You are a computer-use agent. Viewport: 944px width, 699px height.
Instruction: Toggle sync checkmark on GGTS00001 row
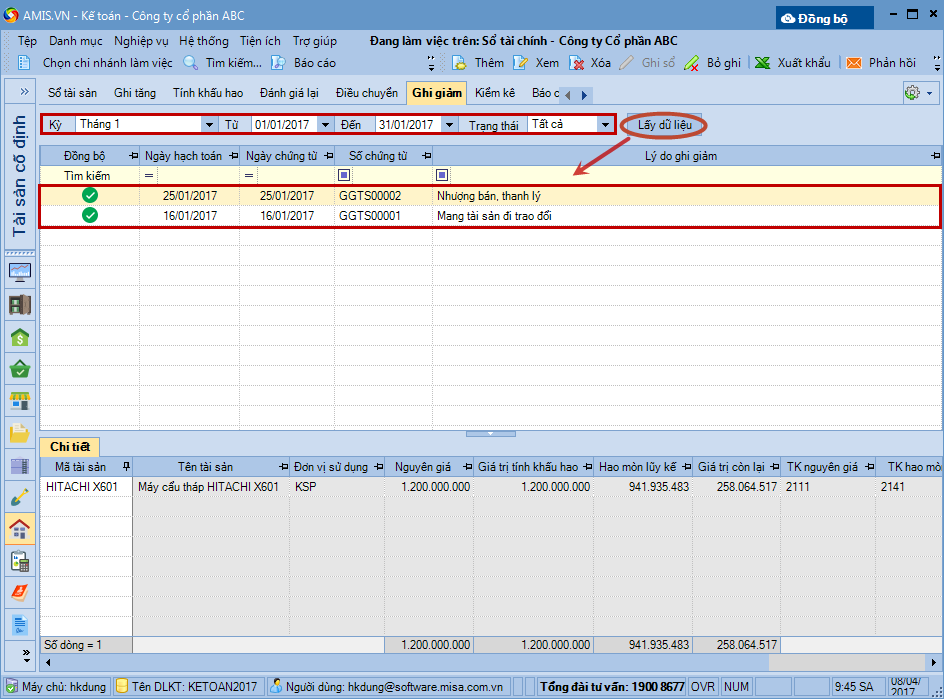click(x=90, y=216)
